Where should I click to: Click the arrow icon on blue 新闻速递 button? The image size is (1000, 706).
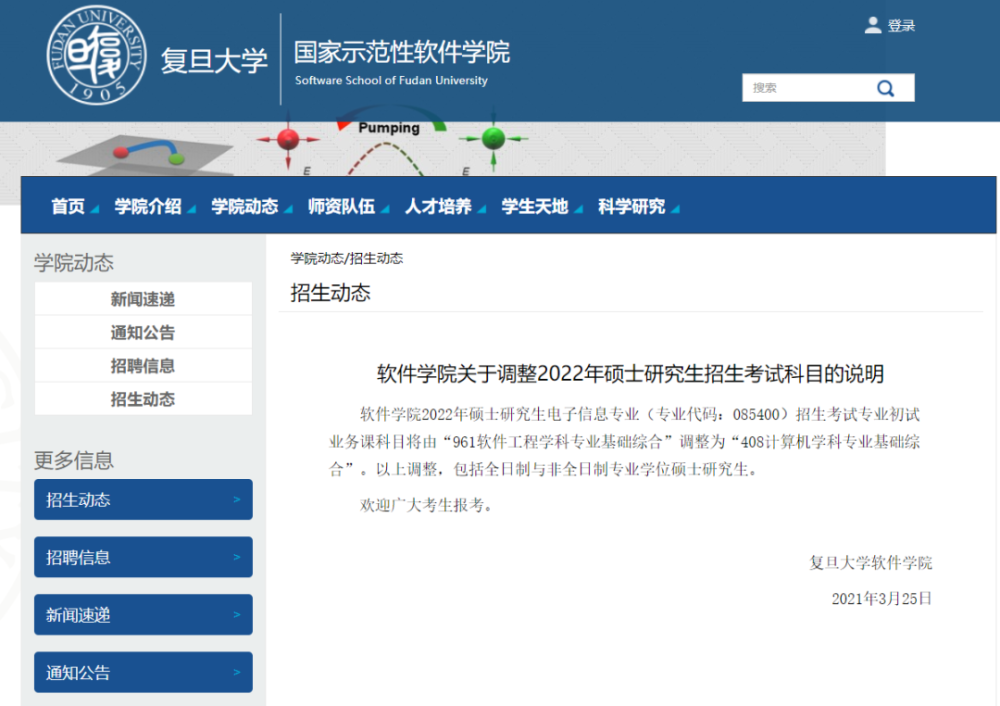tap(236, 615)
